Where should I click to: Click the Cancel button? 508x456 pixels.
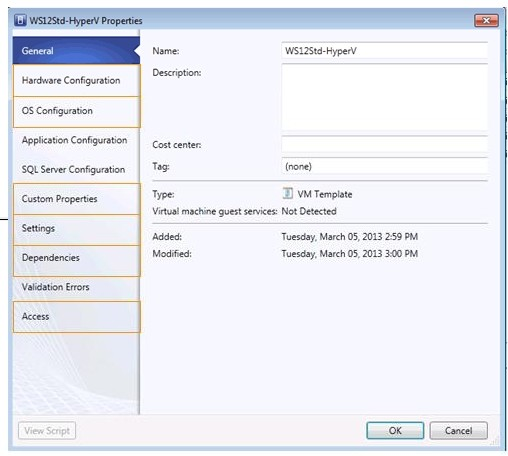459,431
